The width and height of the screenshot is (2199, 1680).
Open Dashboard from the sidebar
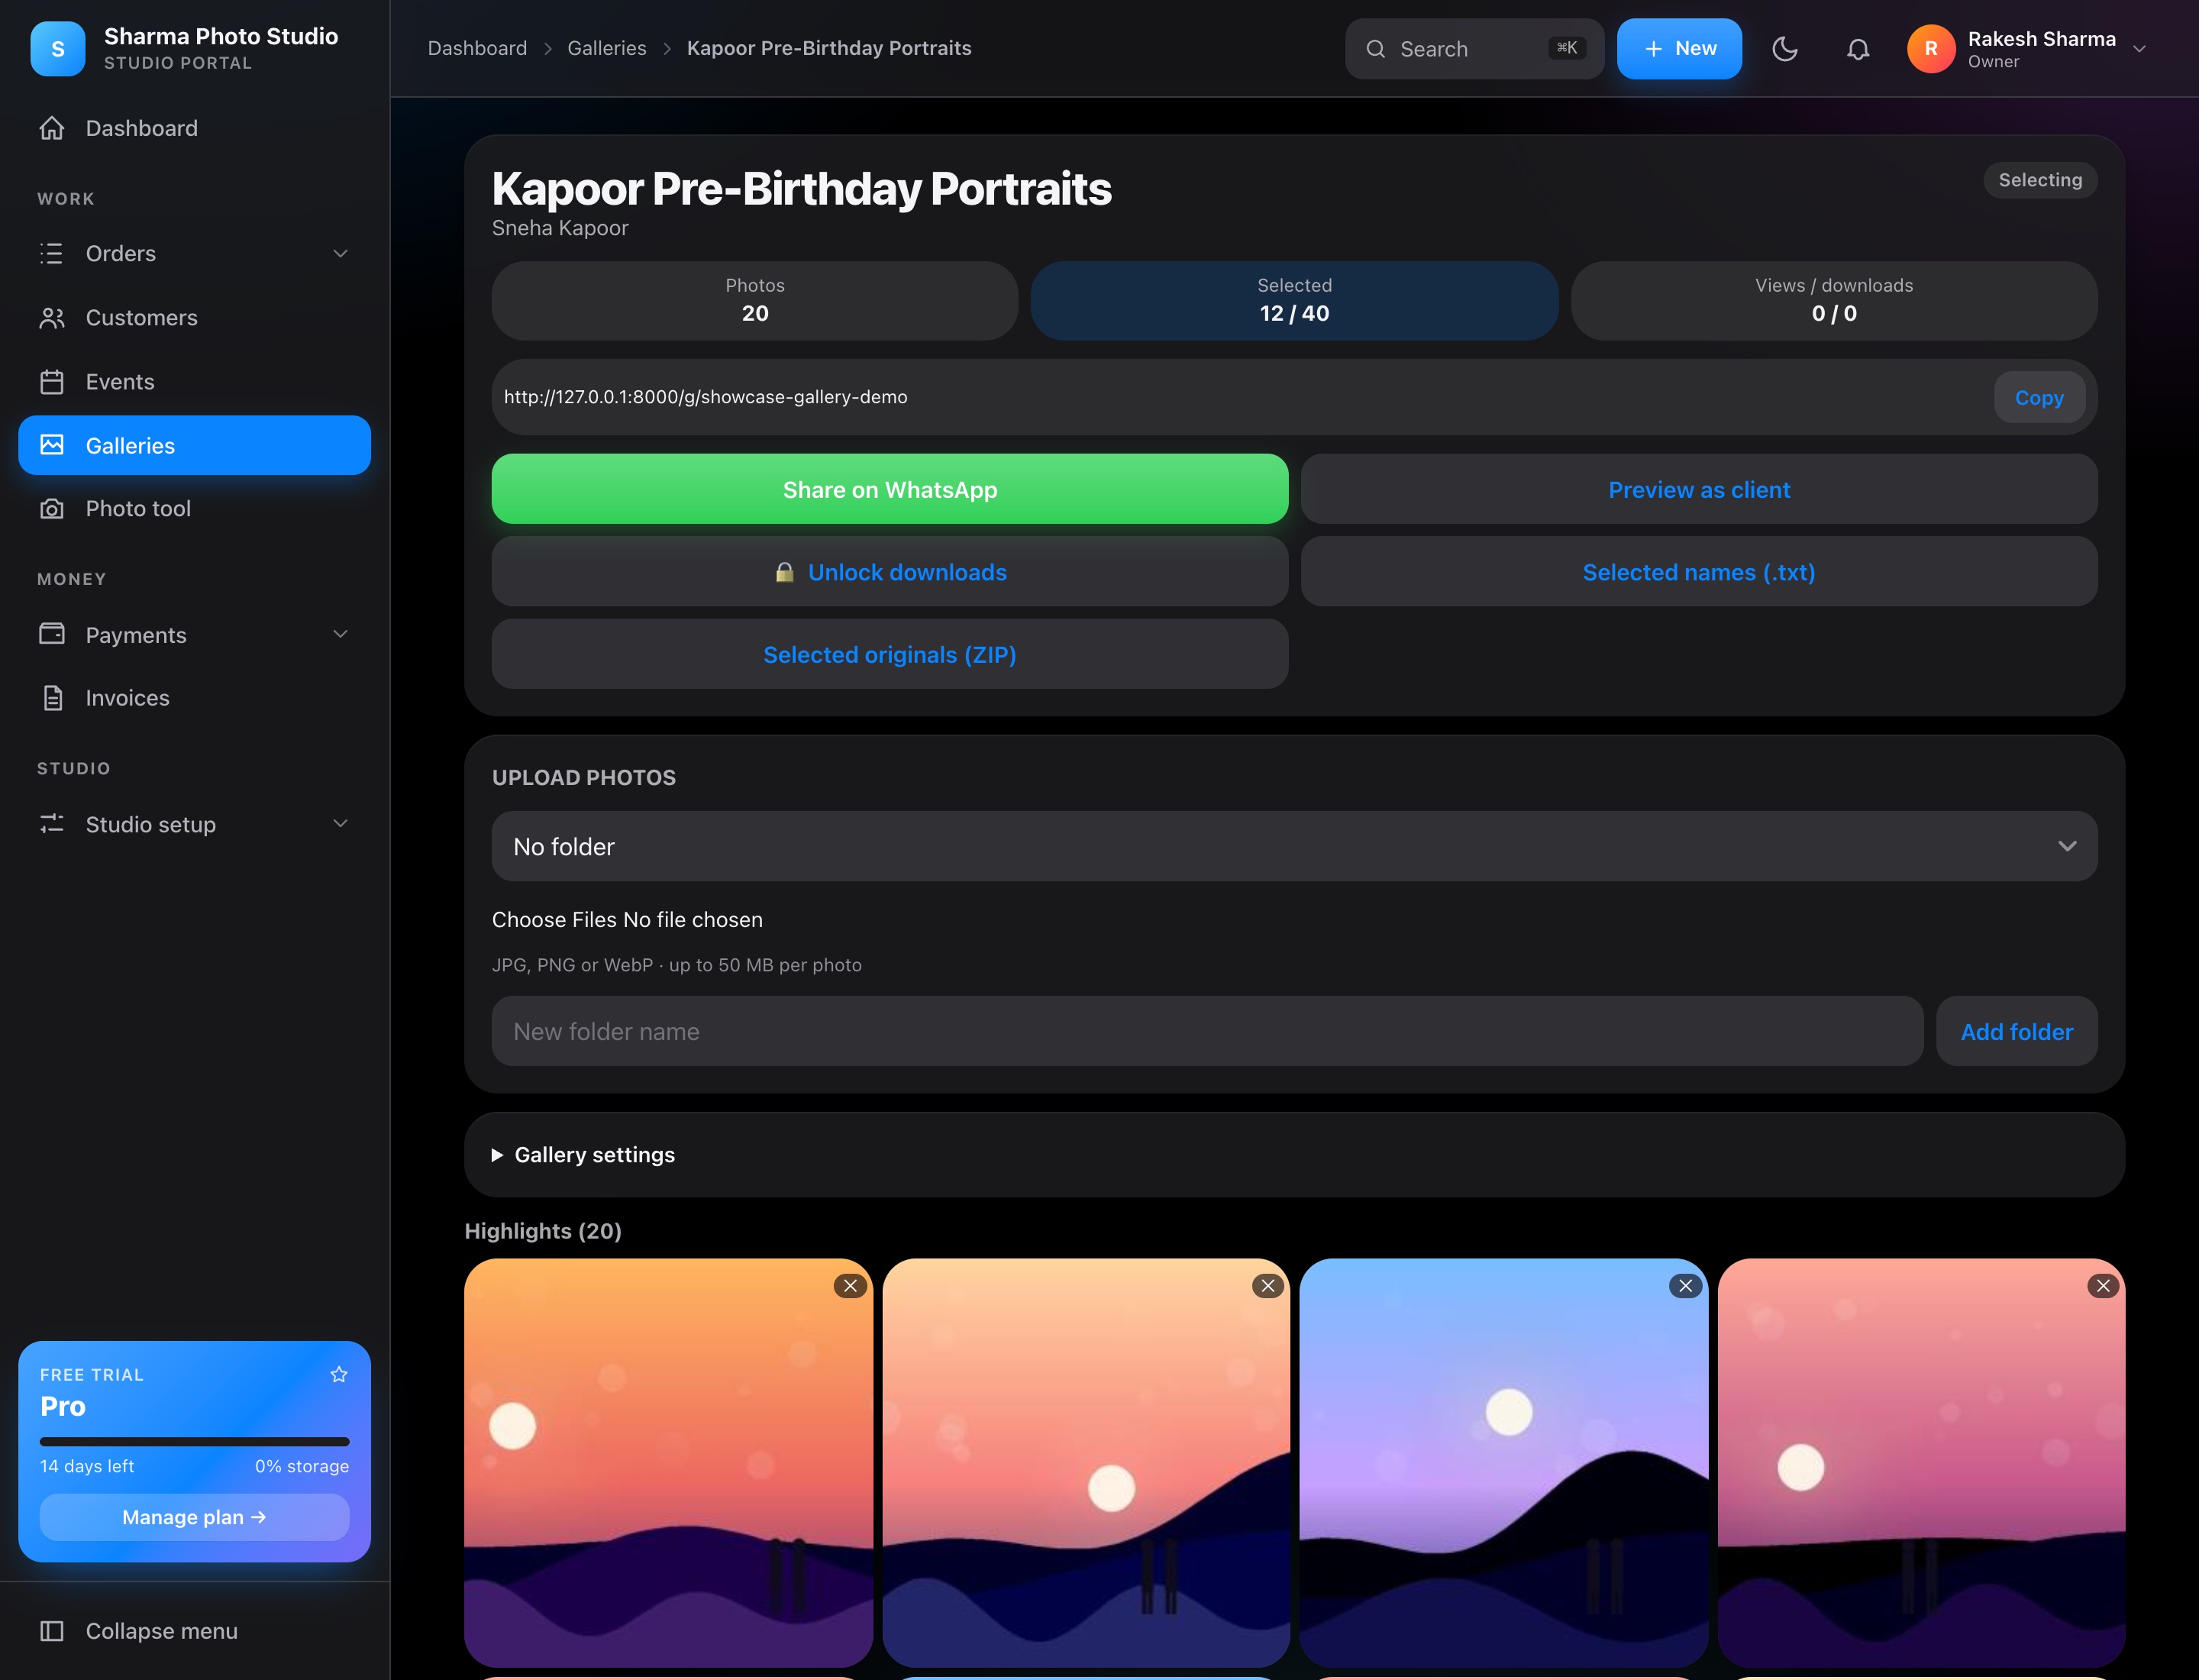194,128
